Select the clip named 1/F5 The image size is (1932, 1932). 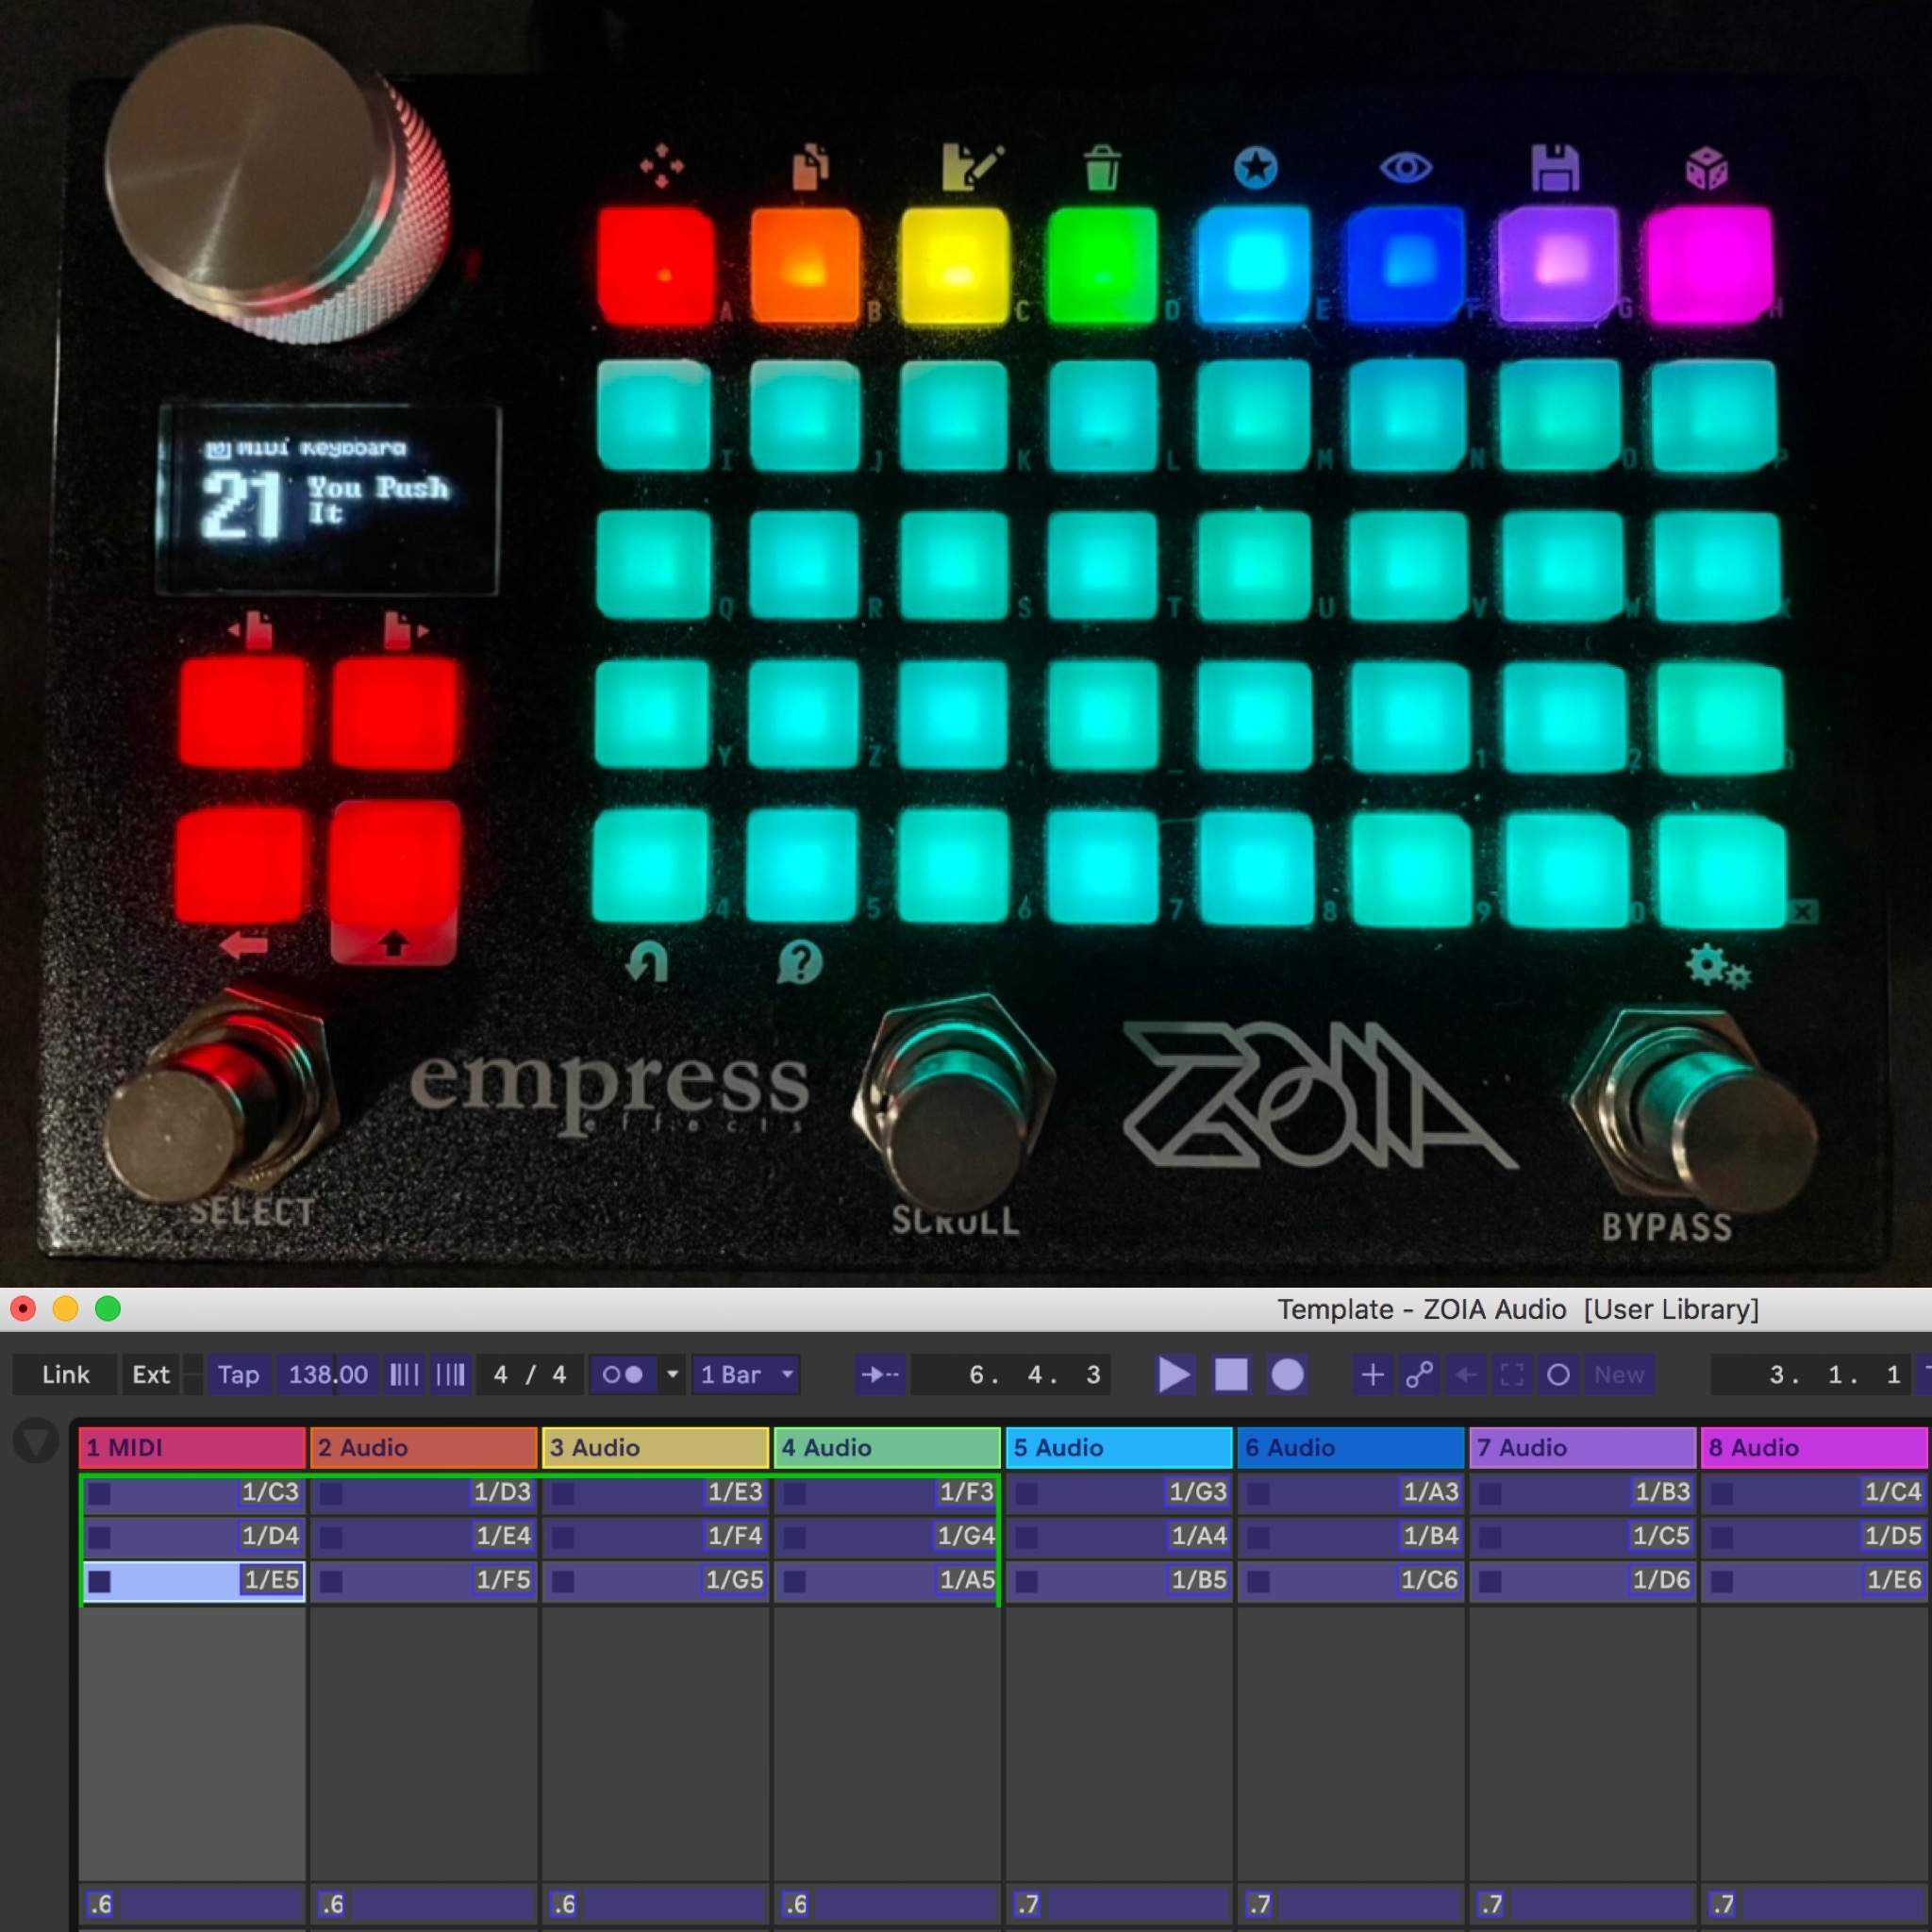click(424, 1581)
